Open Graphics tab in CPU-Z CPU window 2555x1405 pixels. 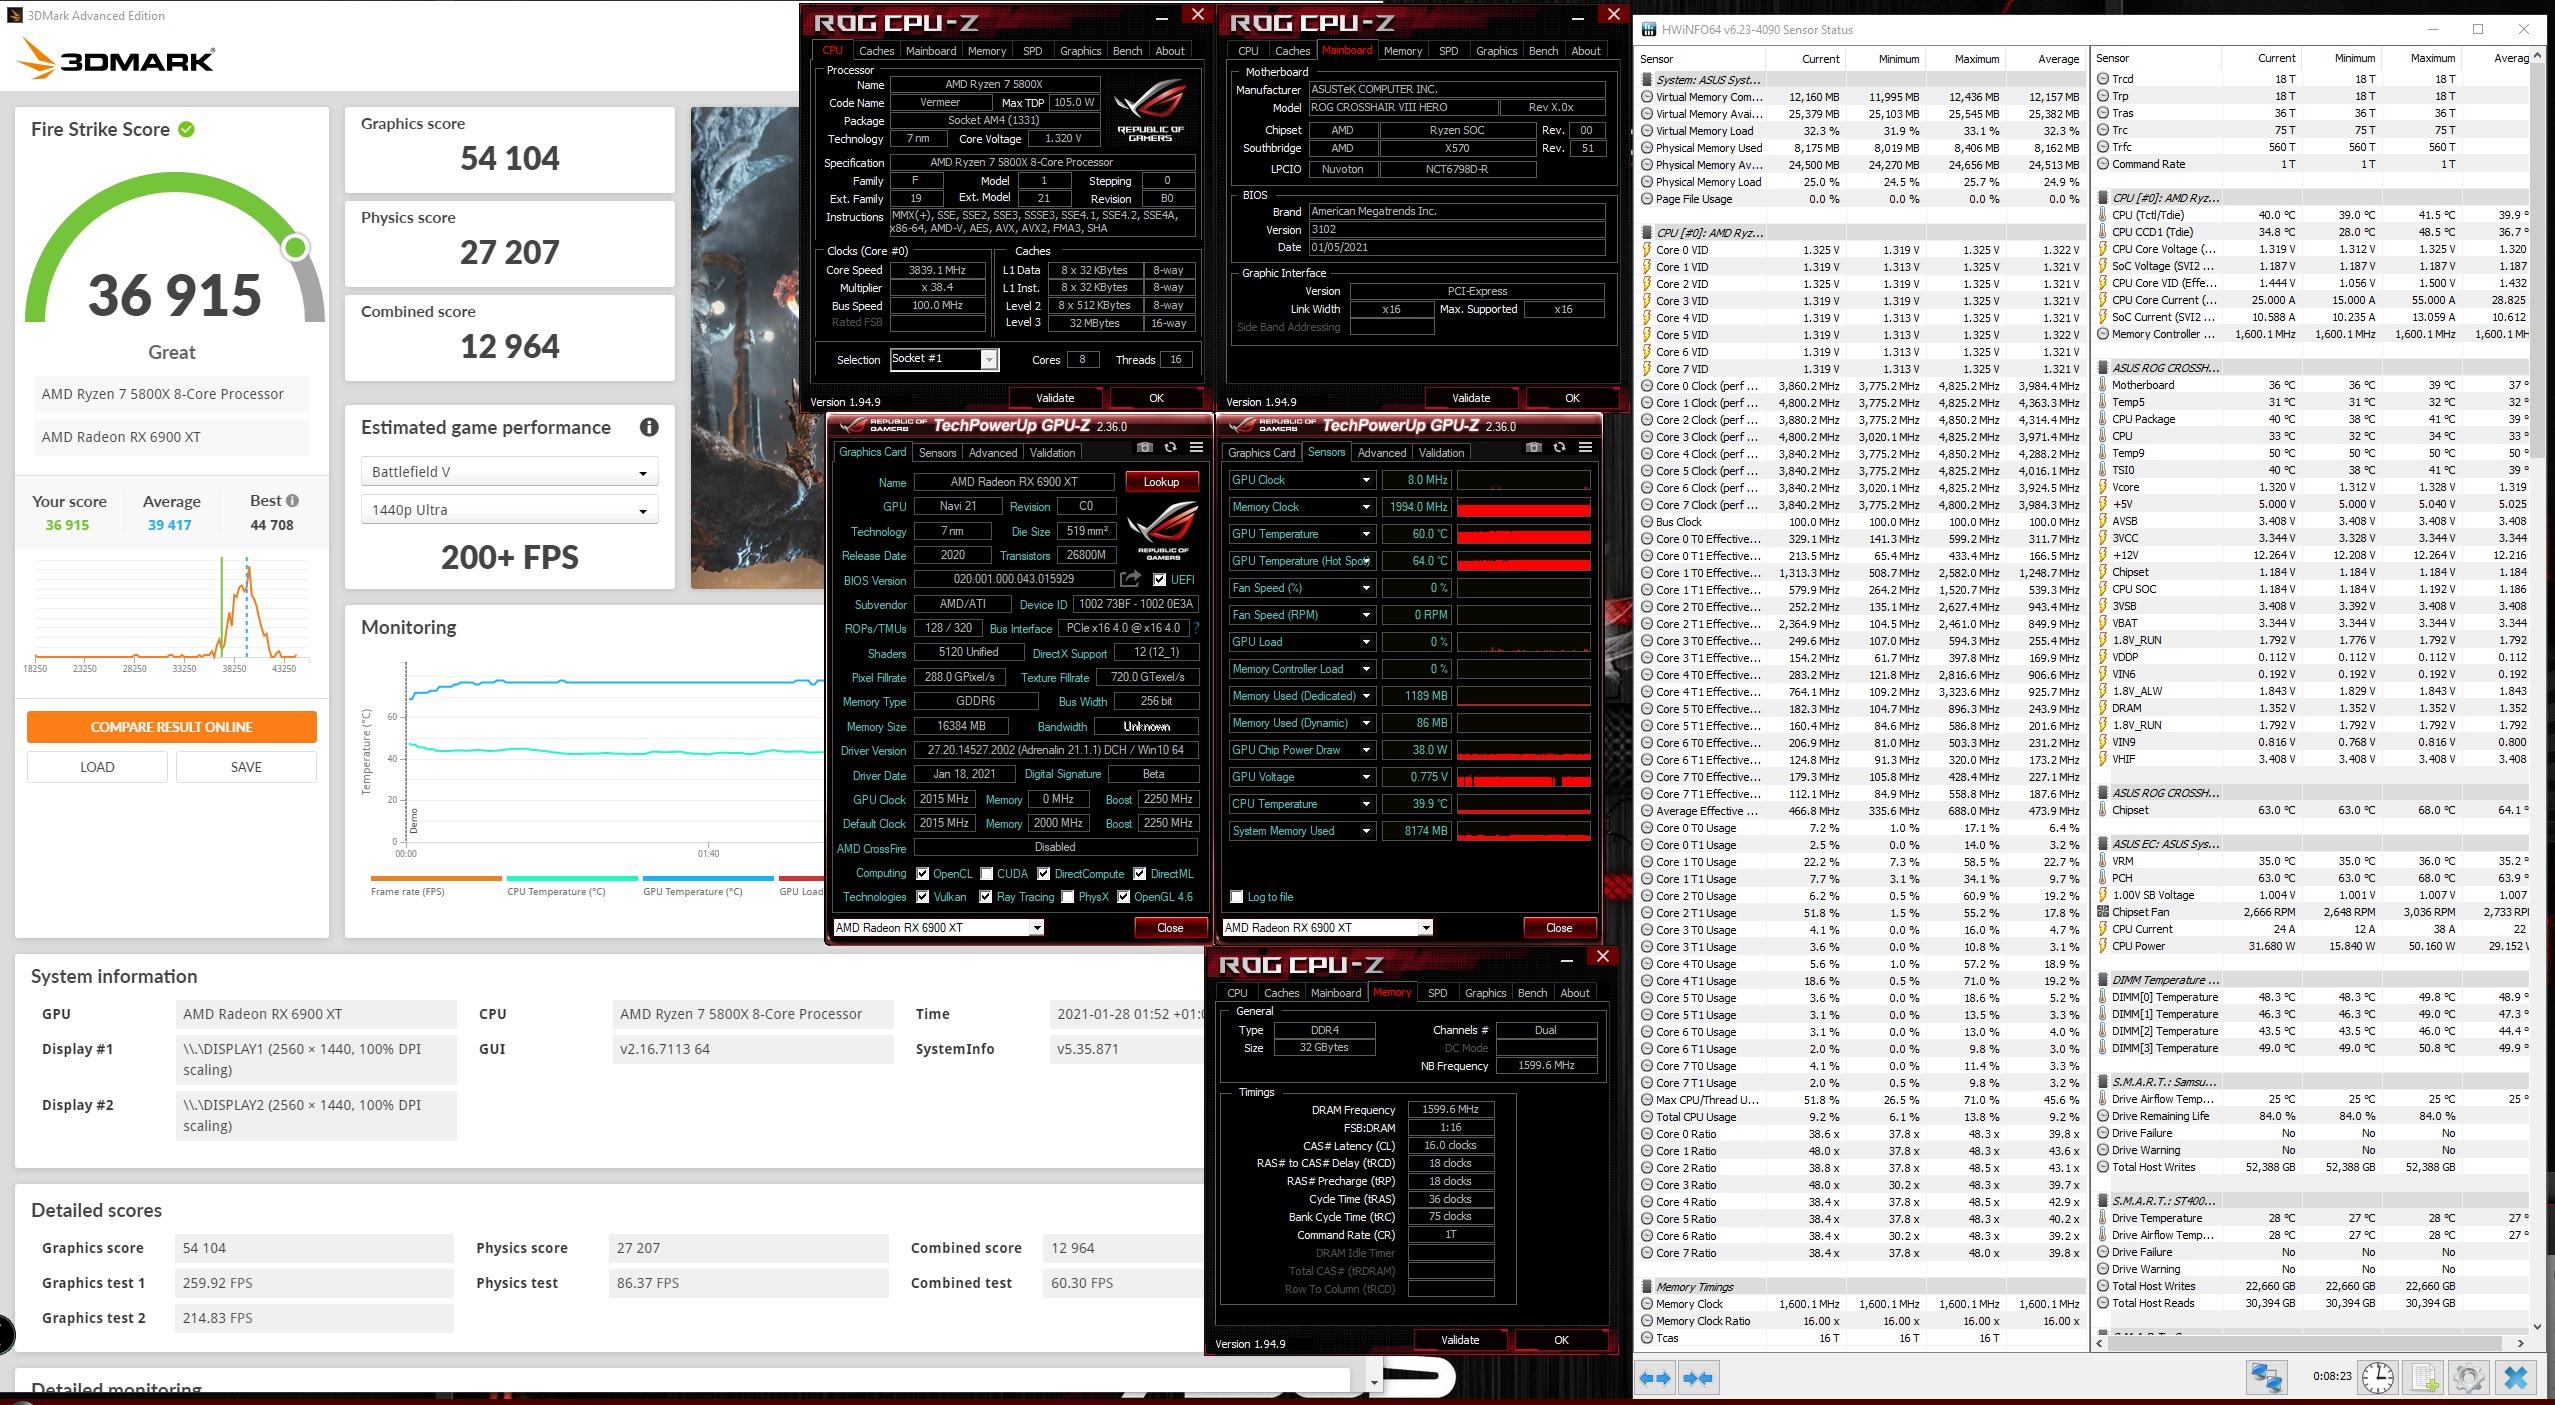tap(1080, 51)
